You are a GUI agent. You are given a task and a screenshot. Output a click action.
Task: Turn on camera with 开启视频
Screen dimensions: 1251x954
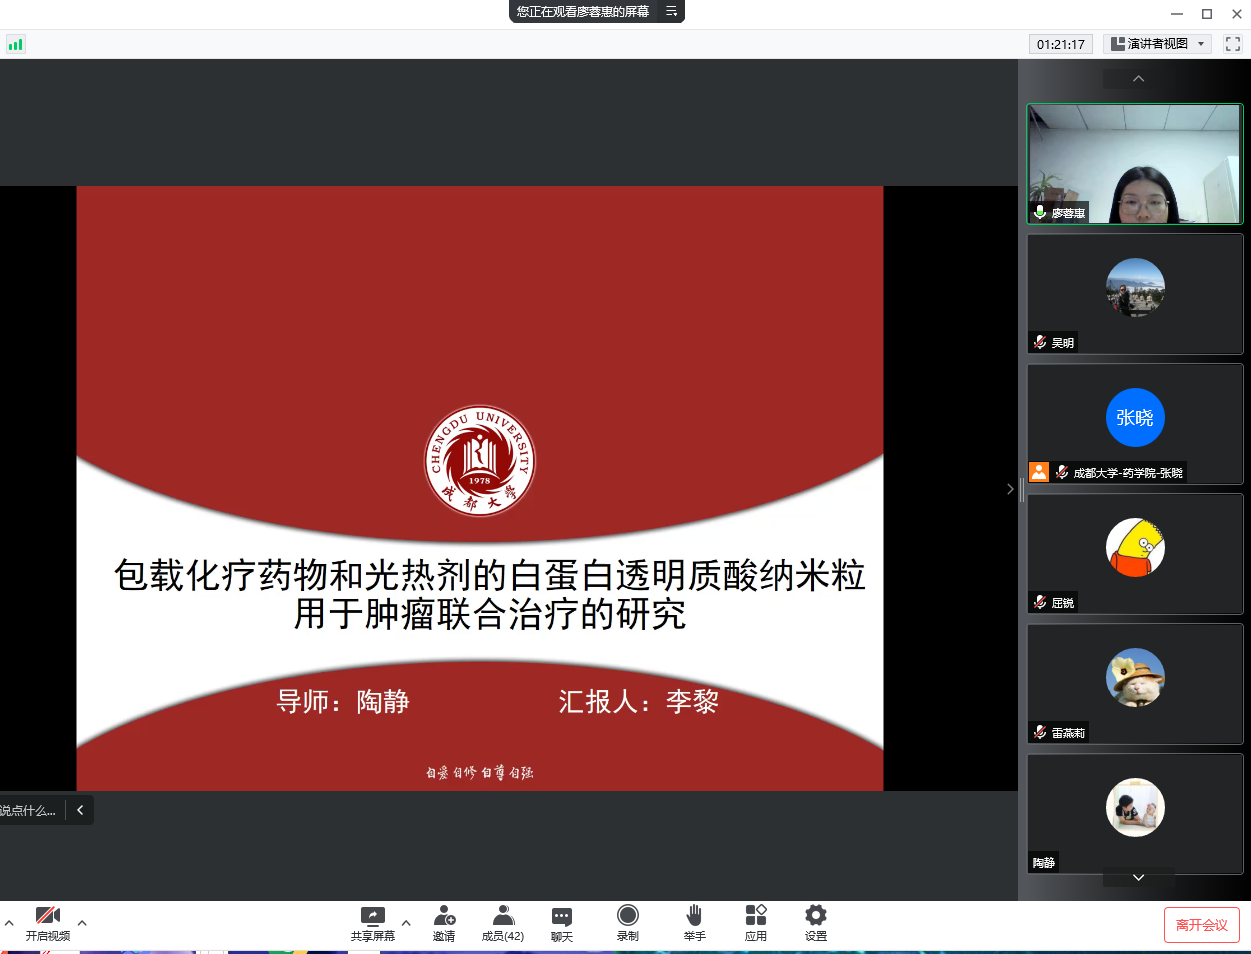pyautogui.click(x=47, y=923)
